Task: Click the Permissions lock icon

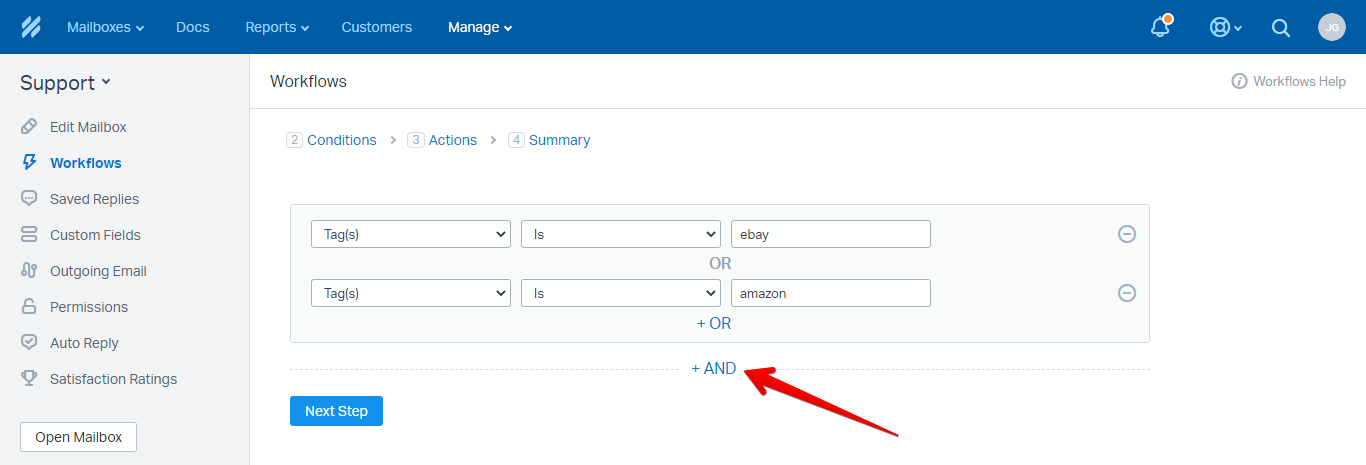Action: click(x=30, y=307)
